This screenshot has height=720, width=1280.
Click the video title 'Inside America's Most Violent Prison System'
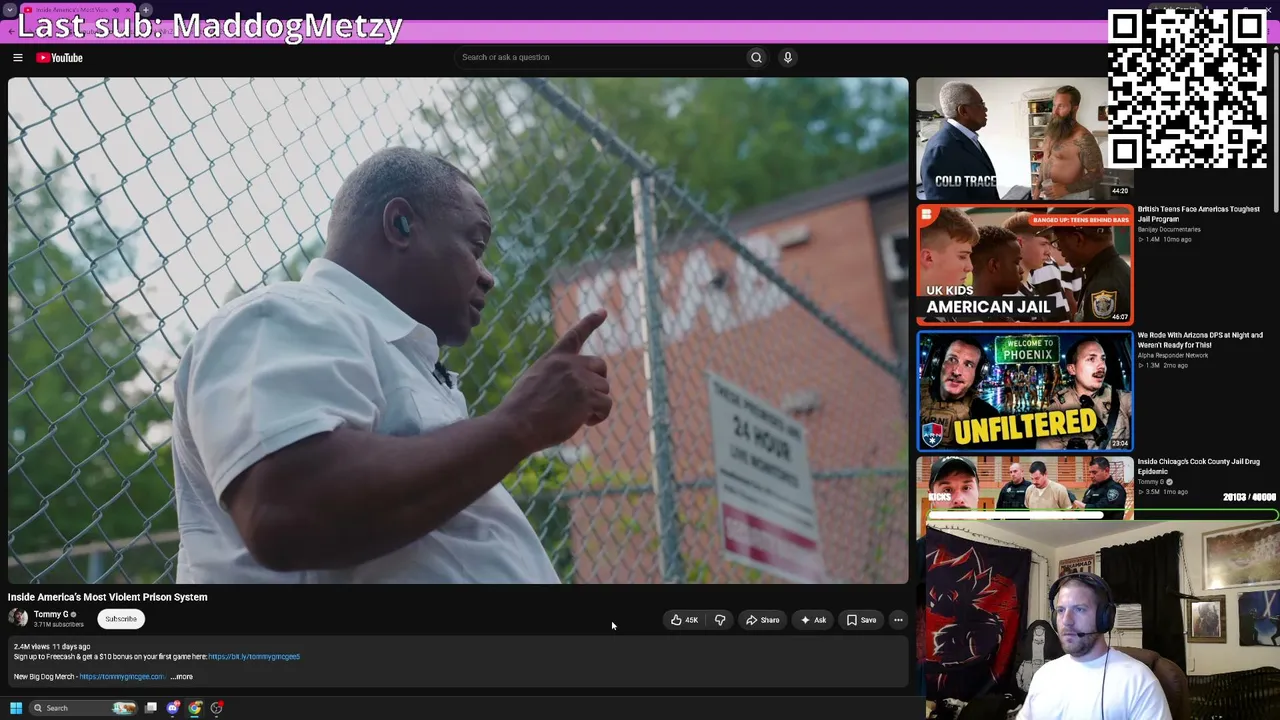tap(108, 597)
